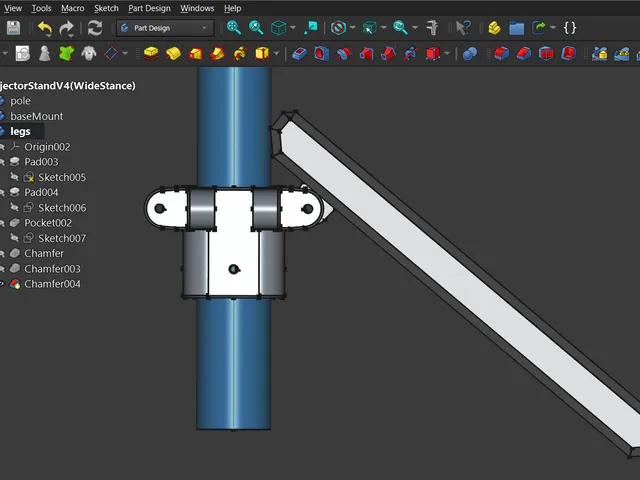
Task: Open the Part Design menu
Action: click(149, 8)
